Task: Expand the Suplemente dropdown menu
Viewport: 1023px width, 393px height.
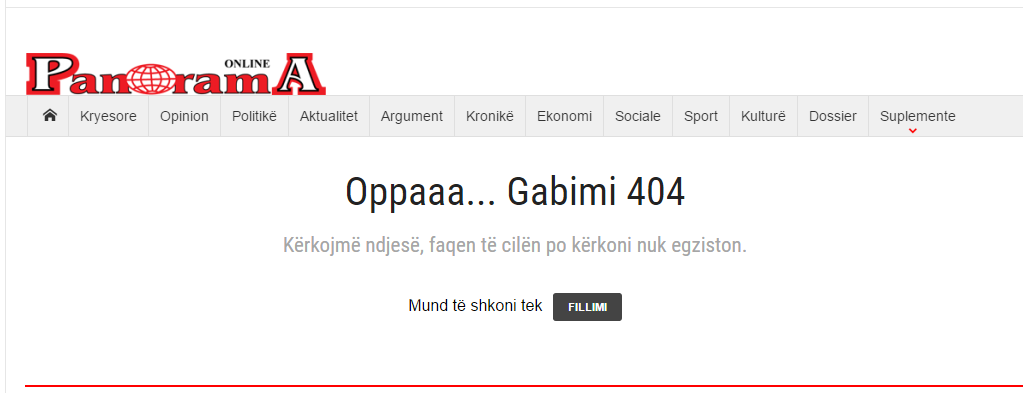Action: coord(917,116)
